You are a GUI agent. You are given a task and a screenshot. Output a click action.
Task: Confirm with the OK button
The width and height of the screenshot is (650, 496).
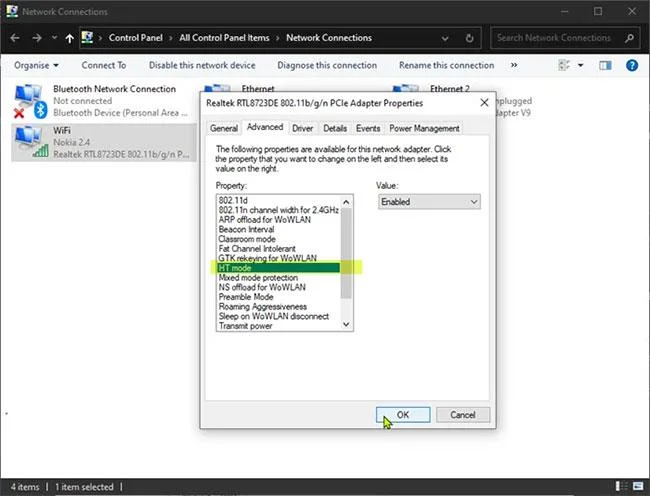[x=403, y=415]
